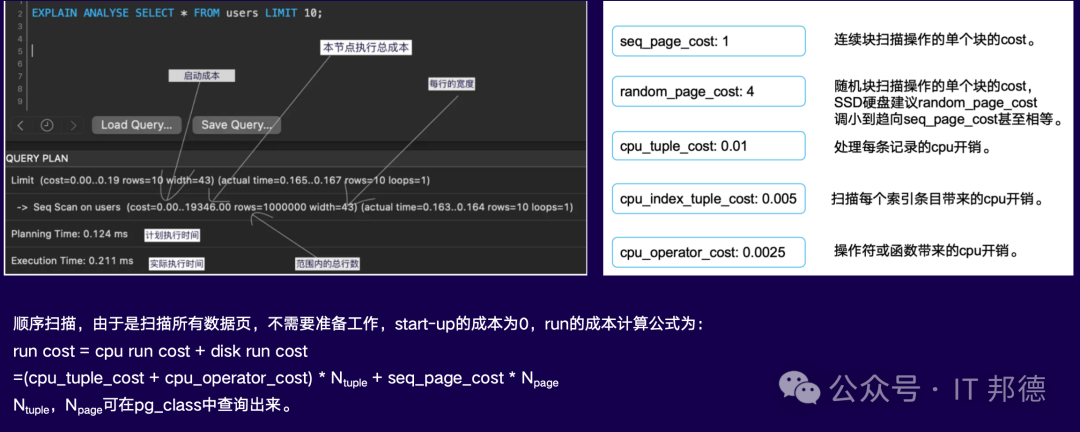Click the 顺序扫描 explanation sentence
Viewport: 1080px width, 432px height.
pos(358,325)
